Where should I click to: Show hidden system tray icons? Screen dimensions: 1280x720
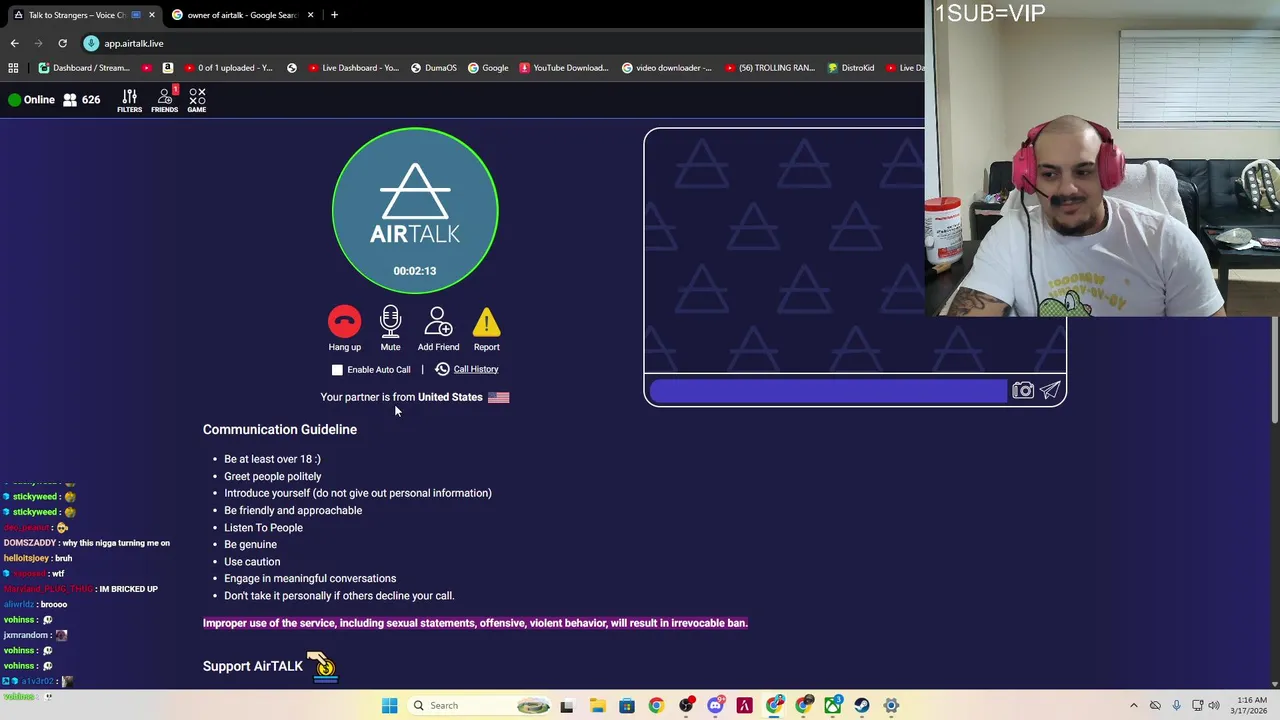[x=1133, y=706]
